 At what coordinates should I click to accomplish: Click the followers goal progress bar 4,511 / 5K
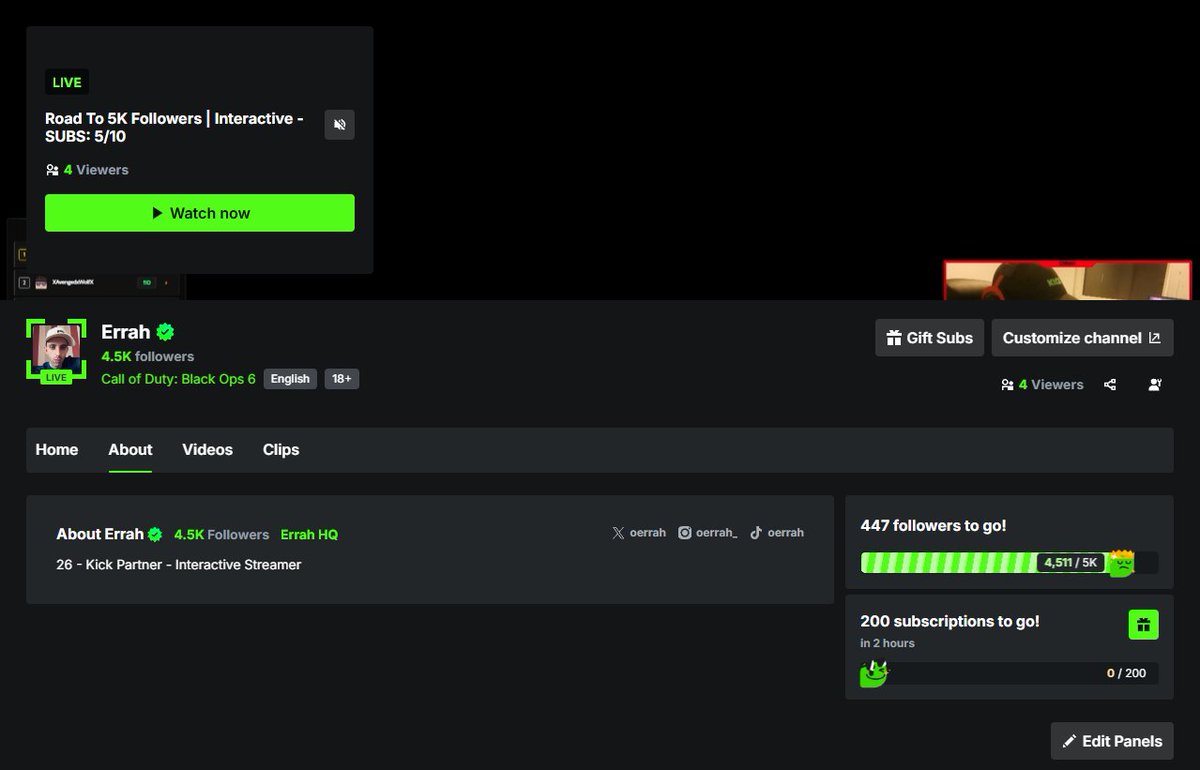1009,562
